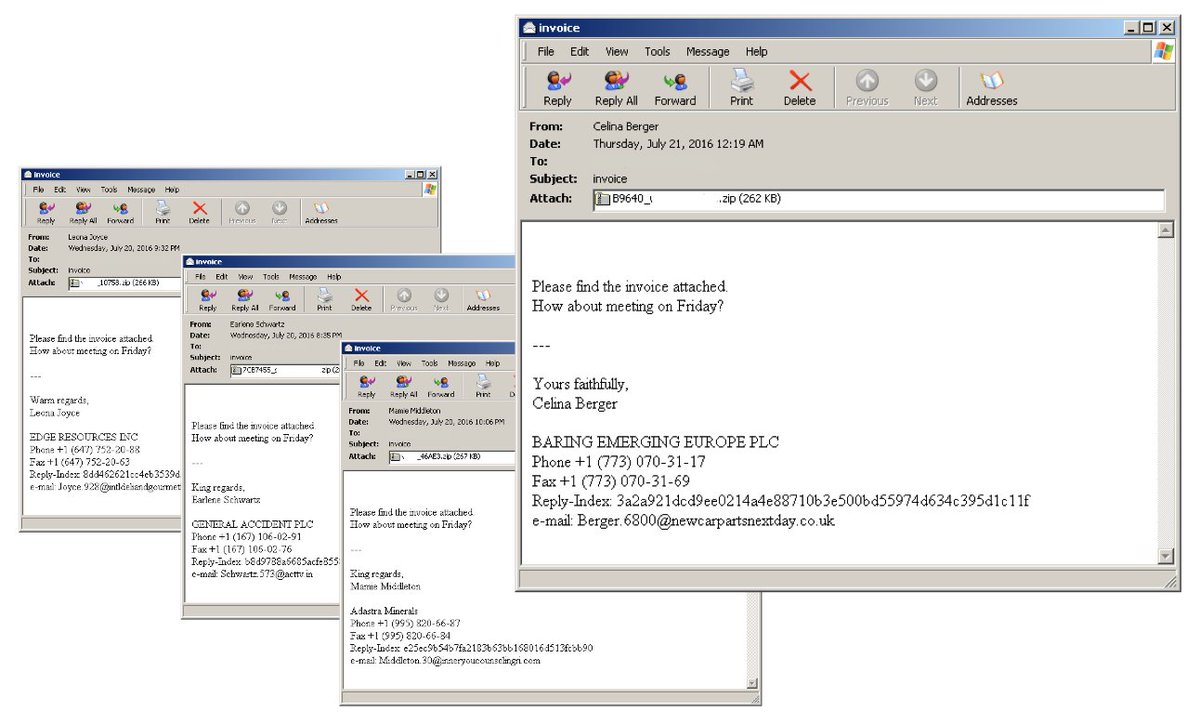The height and width of the screenshot is (724, 1200).
Task: Forward the Earlene Schwartz email
Action: click(282, 300)
